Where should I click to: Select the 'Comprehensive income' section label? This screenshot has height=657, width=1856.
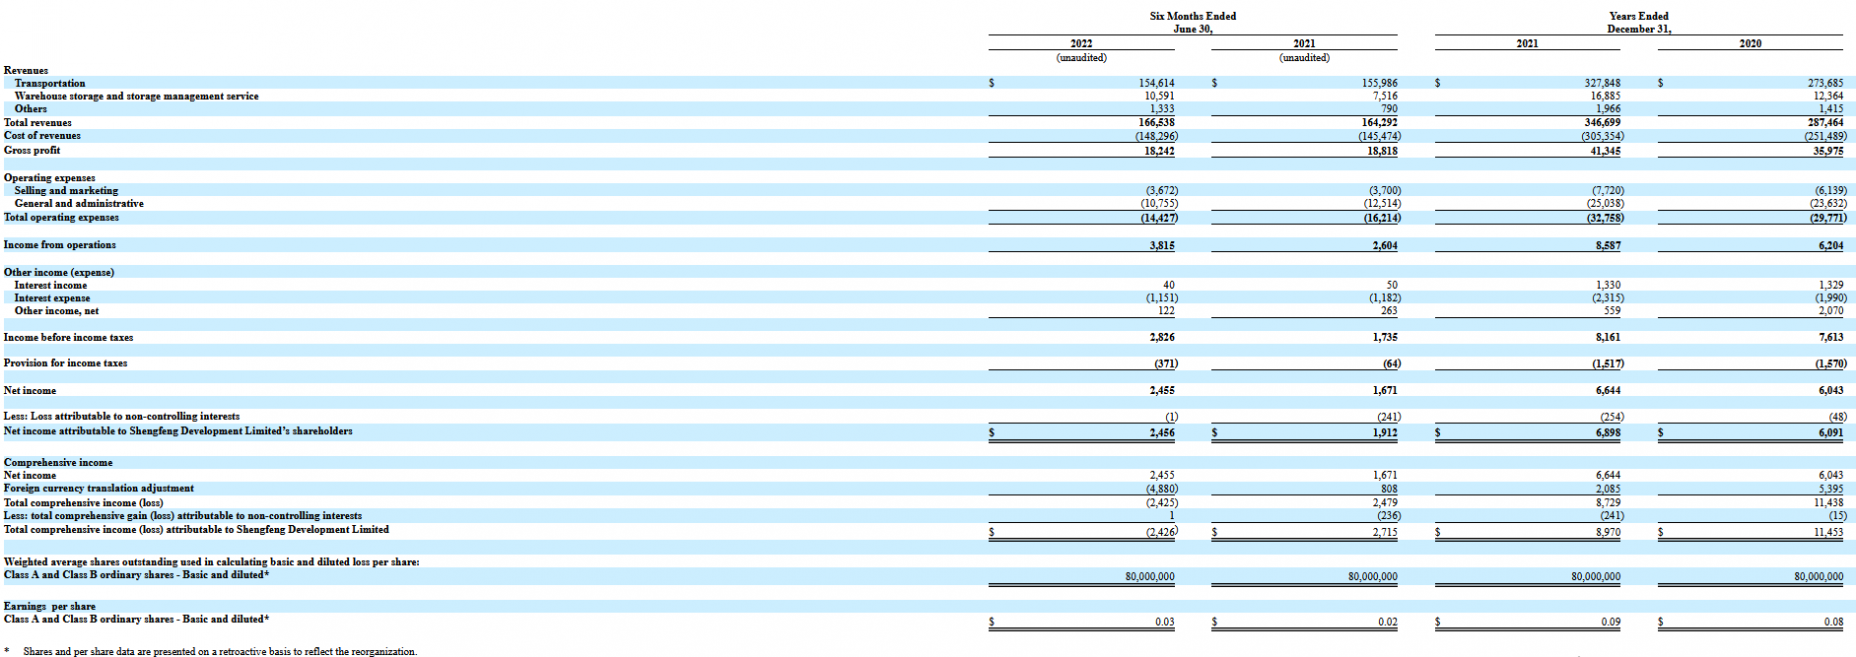(58, 462)
